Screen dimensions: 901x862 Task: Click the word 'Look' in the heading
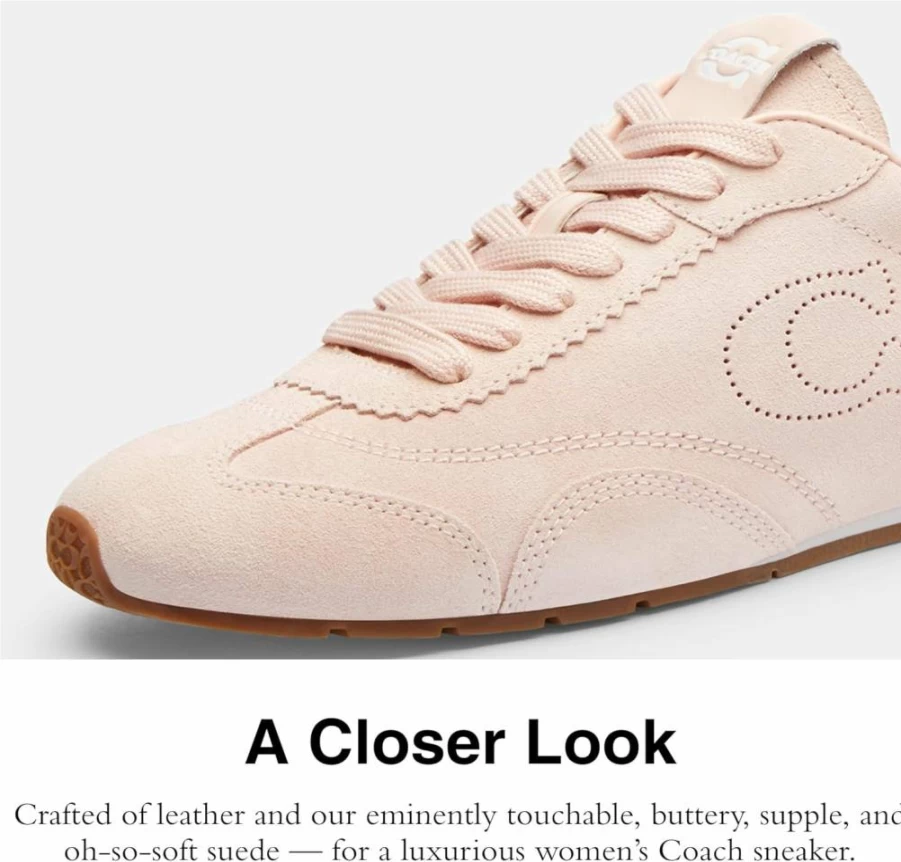tap(602, 742)
